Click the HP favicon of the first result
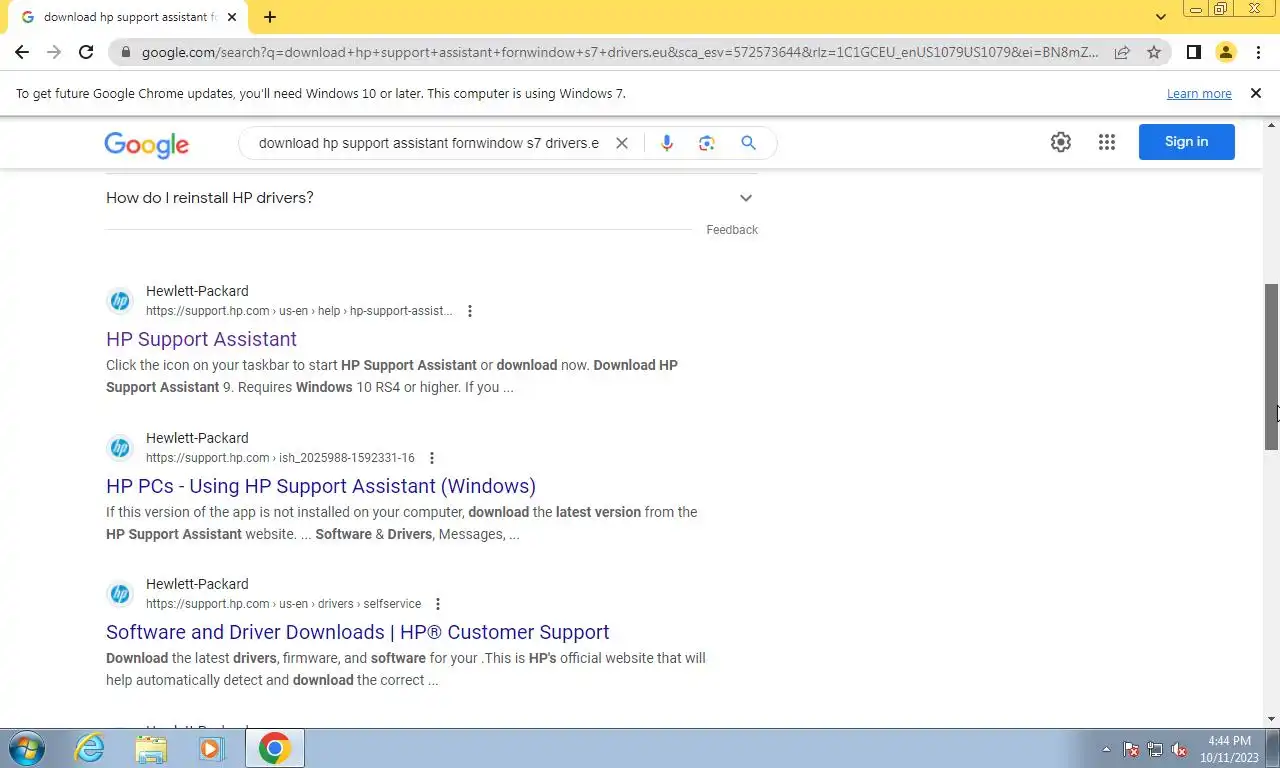1280x768 pixels. pyautogui.click(x=120, y=301)
